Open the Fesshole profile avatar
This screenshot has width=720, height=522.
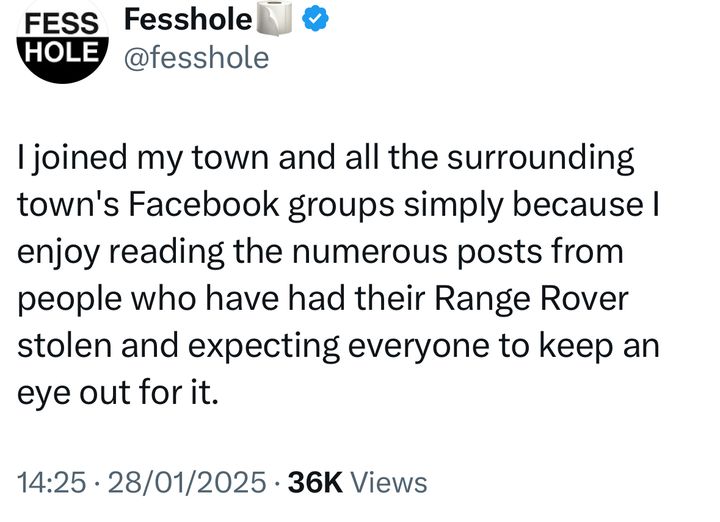tap(62, 40)
